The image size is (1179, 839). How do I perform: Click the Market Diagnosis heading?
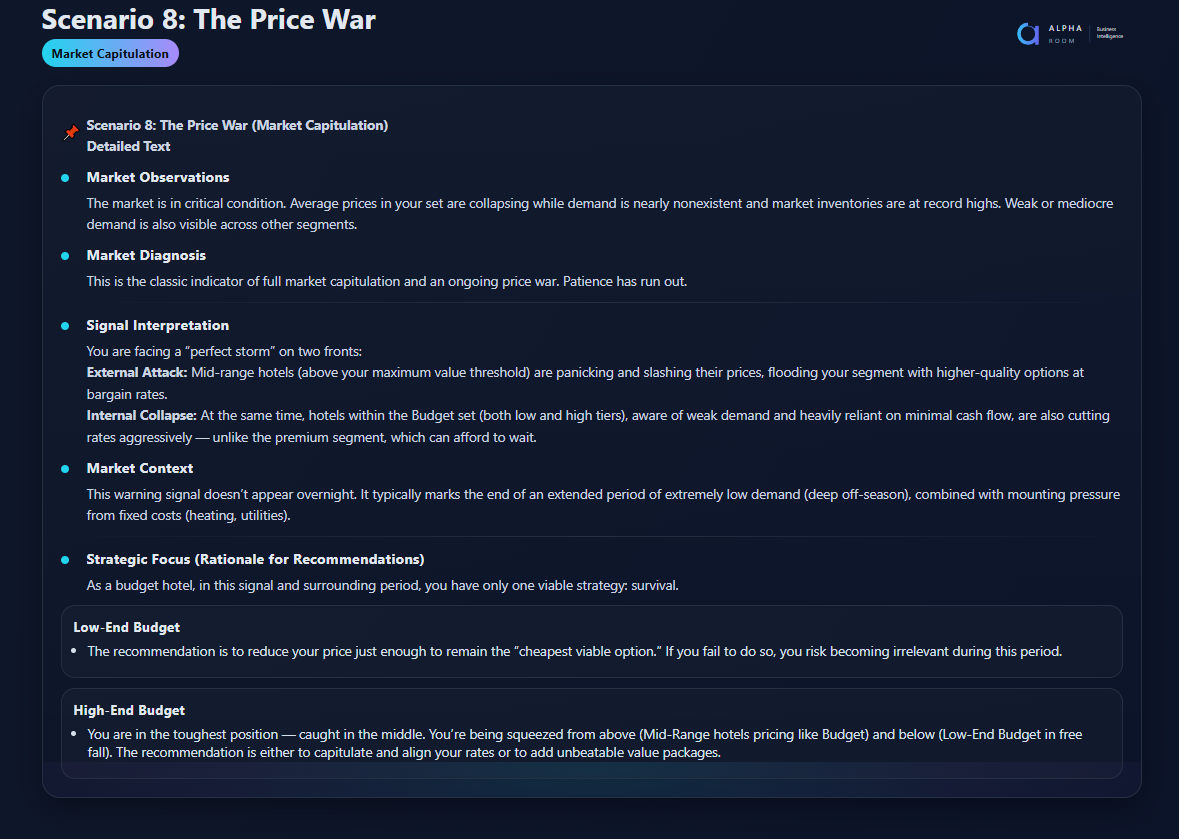[146, 256]
